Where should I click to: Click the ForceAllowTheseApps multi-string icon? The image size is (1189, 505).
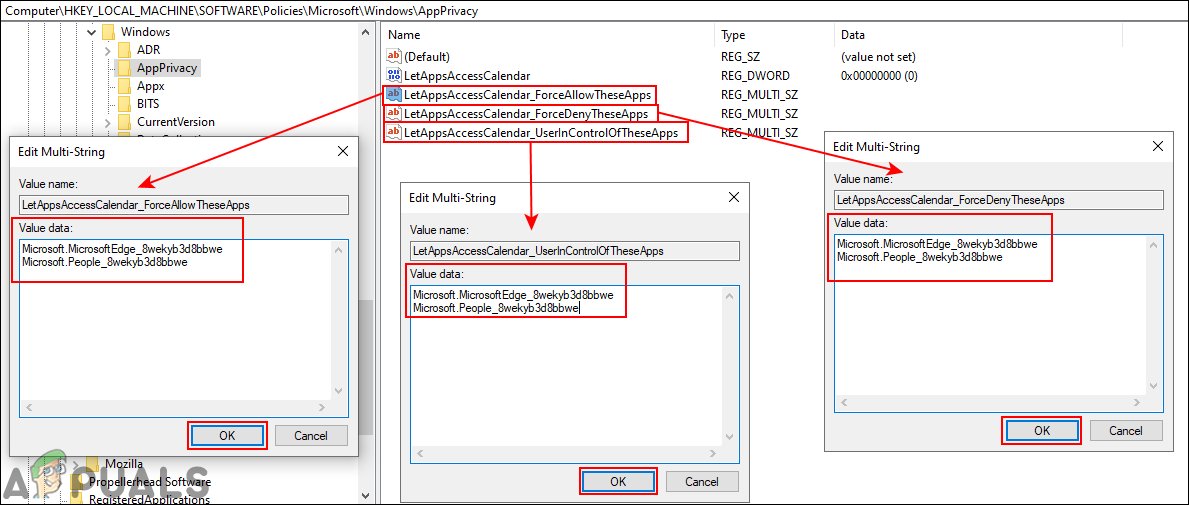tap(394, 95)
